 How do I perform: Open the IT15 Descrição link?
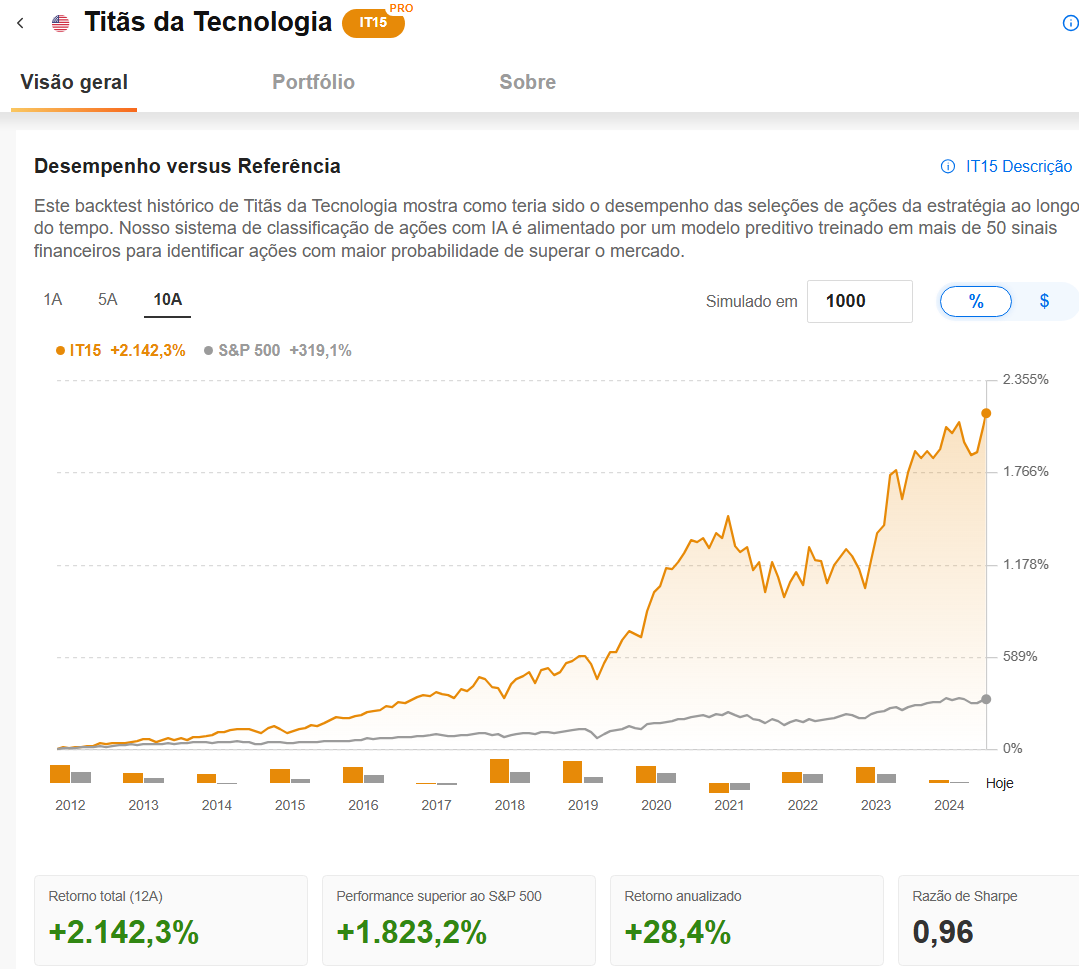pyautogui.click(x=1018, y=167)
